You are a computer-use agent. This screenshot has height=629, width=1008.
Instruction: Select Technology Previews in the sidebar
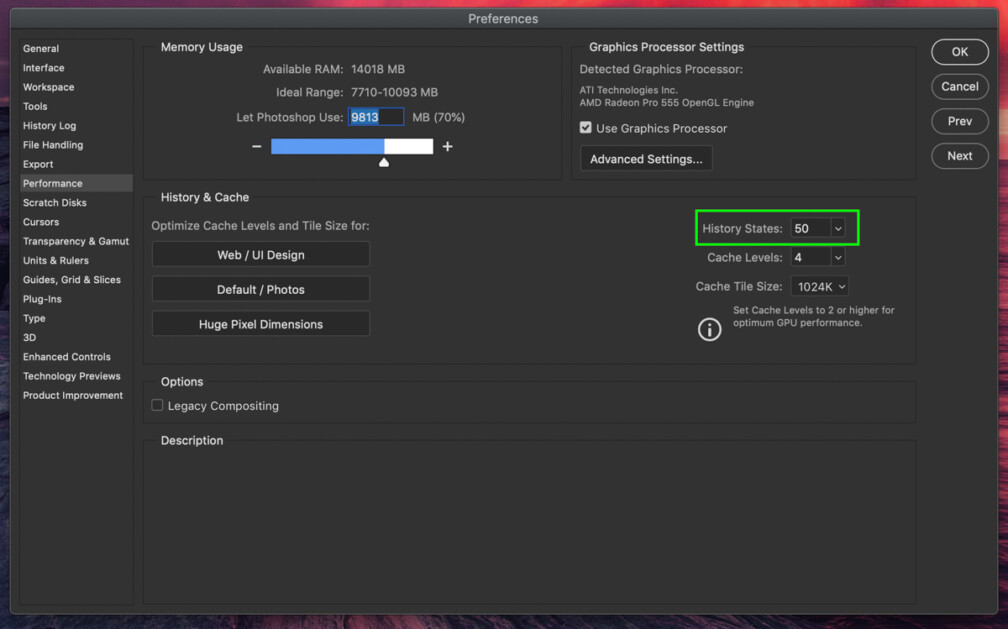click(71, 376)
